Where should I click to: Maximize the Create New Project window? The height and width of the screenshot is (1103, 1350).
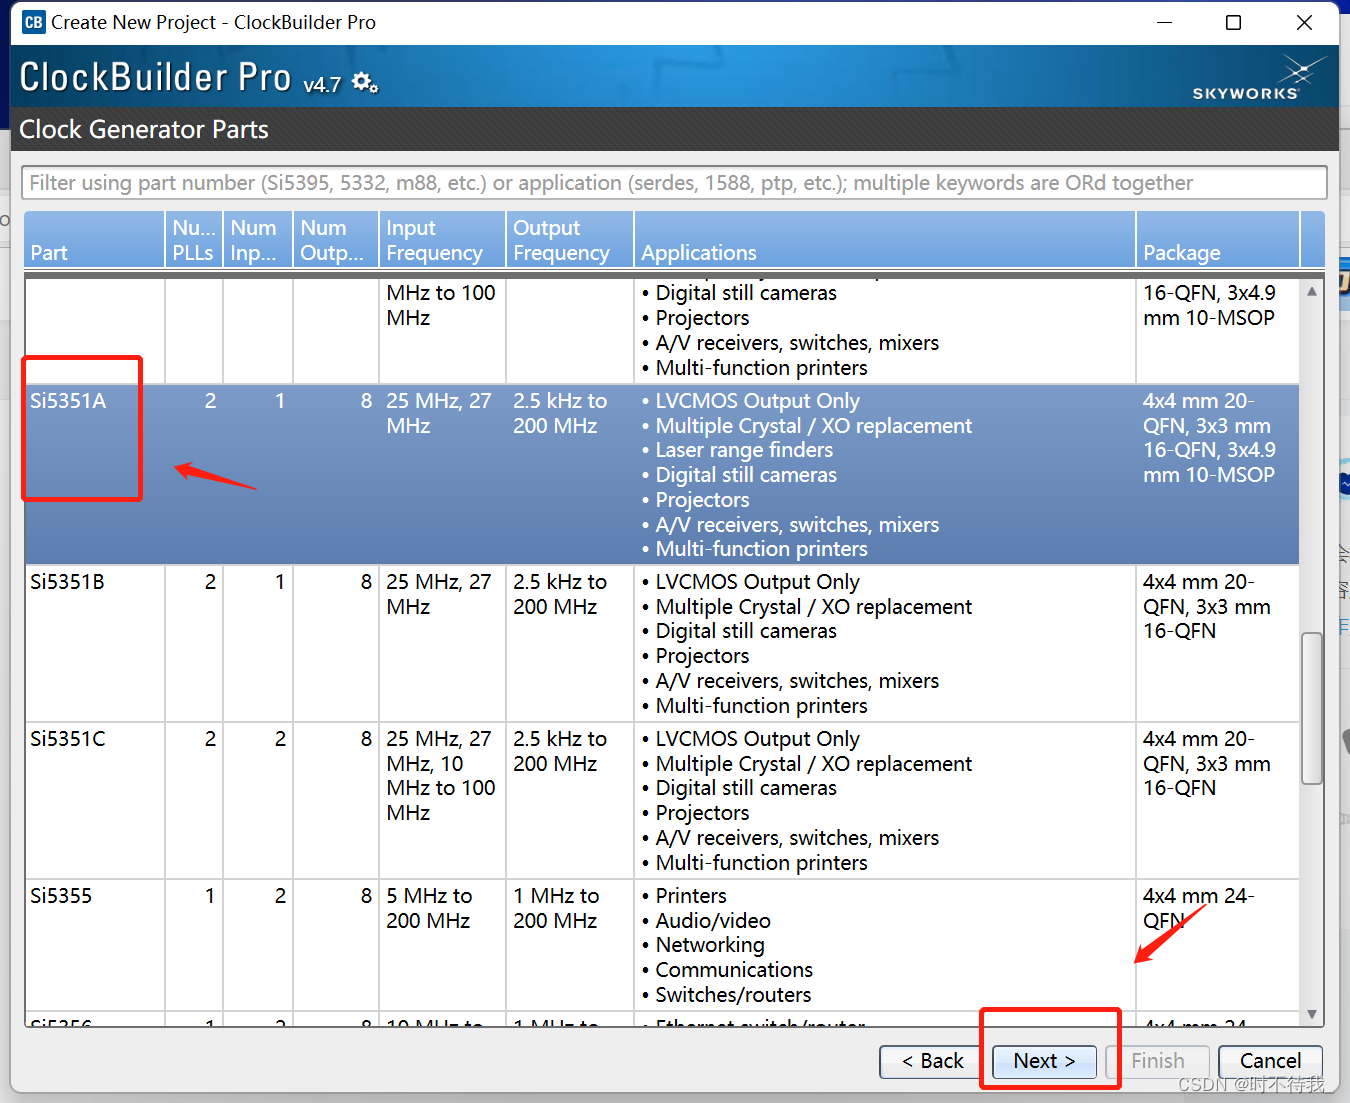pyautogui.click(x=1234, y=22)
